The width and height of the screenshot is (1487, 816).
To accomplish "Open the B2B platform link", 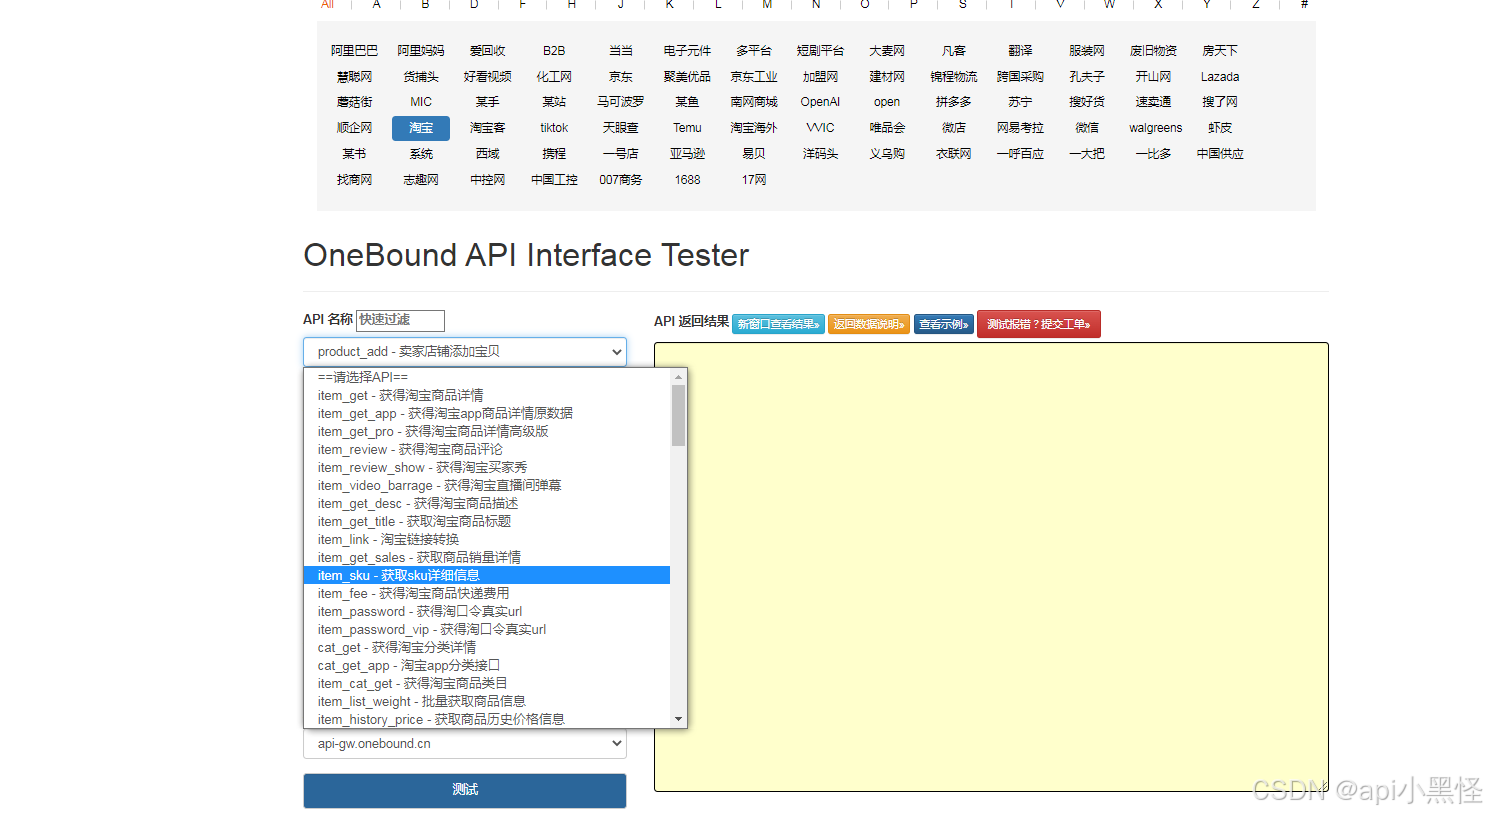I will click(554, 50).
